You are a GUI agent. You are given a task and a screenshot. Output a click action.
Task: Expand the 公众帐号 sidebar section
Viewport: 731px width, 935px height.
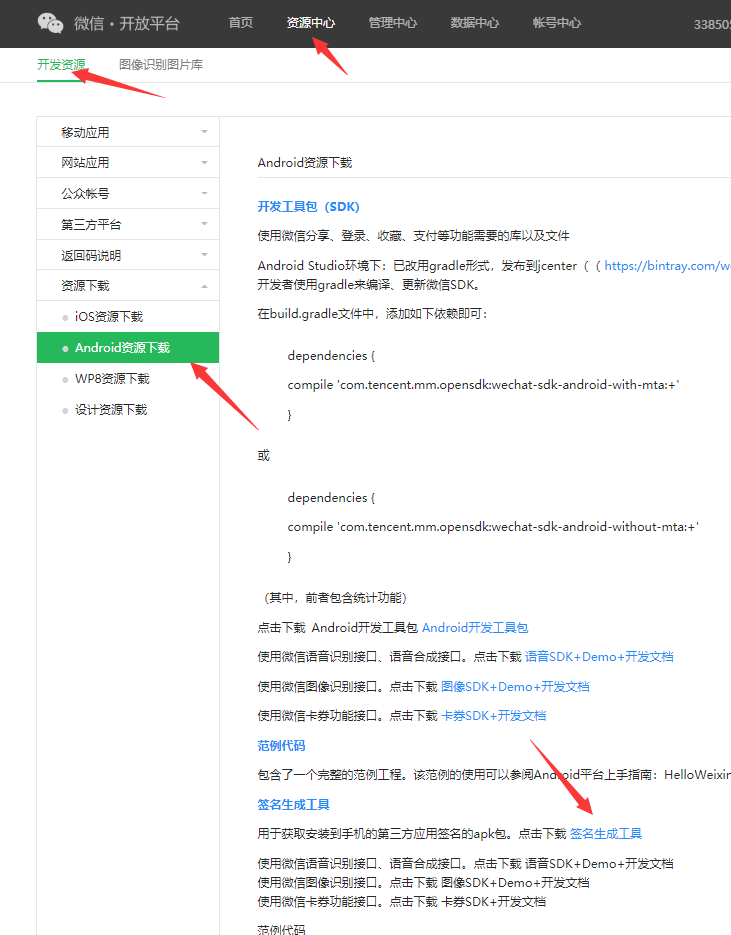(x=127, y=194)
